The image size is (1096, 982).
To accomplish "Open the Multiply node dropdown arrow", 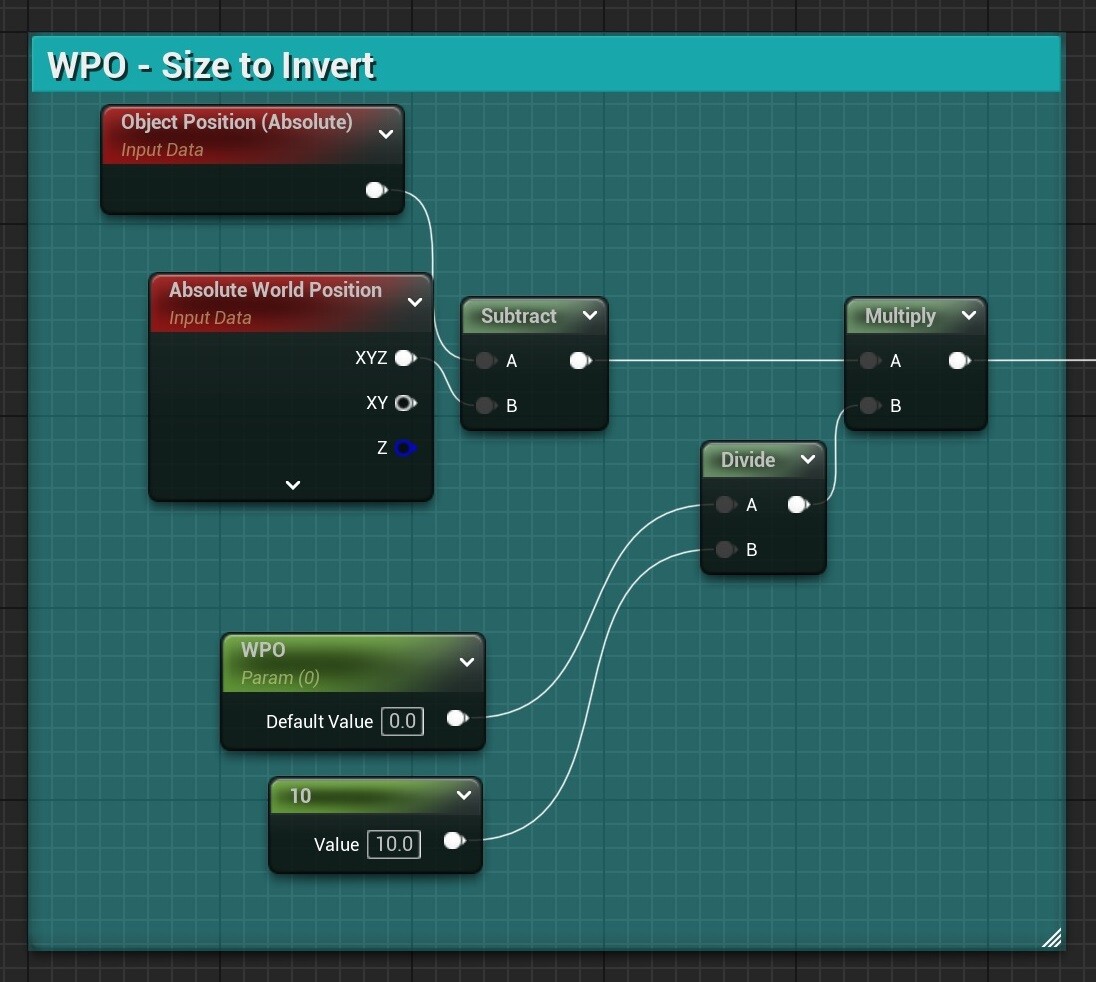I will [968, 316].
